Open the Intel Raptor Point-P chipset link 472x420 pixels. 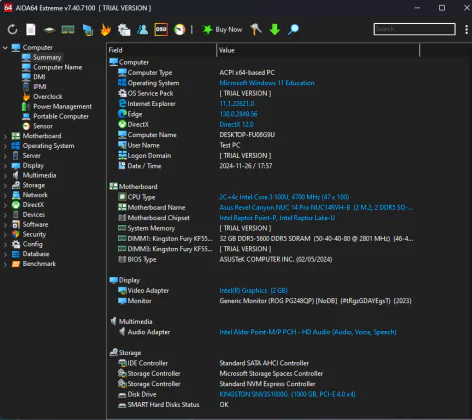pos(277,218)
